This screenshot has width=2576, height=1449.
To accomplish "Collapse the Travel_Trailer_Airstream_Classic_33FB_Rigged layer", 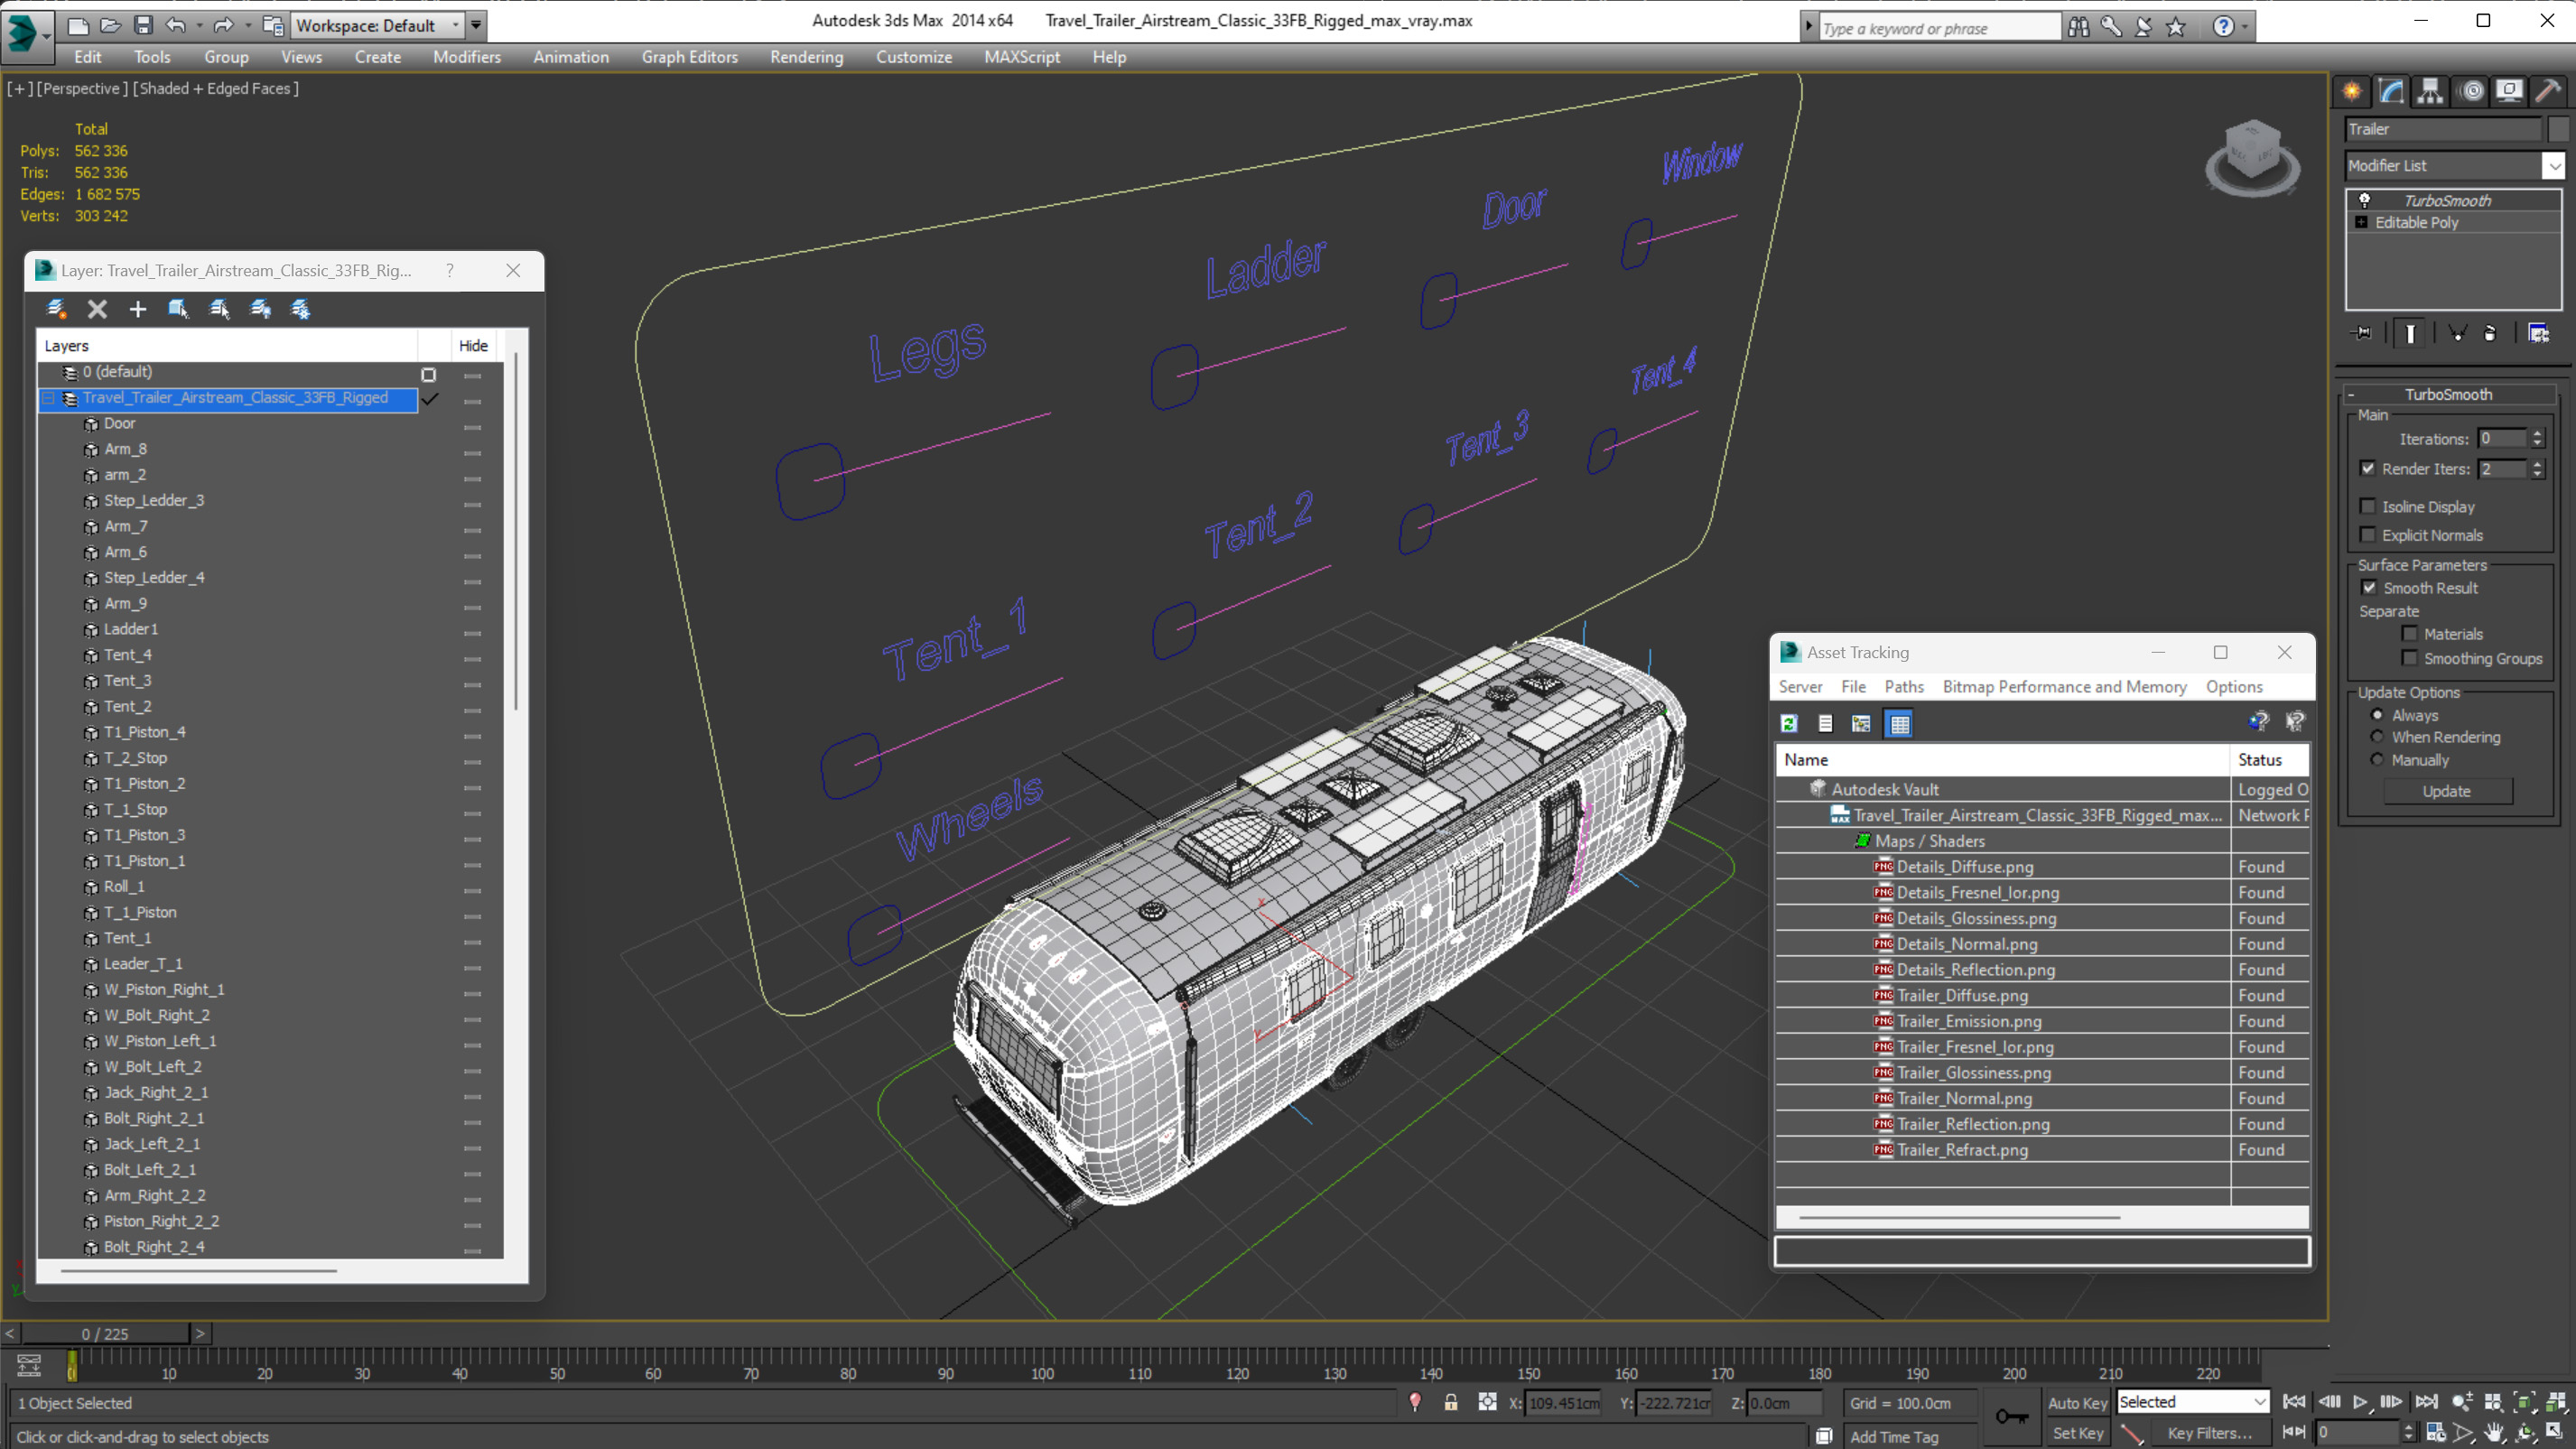I will 47,398.
